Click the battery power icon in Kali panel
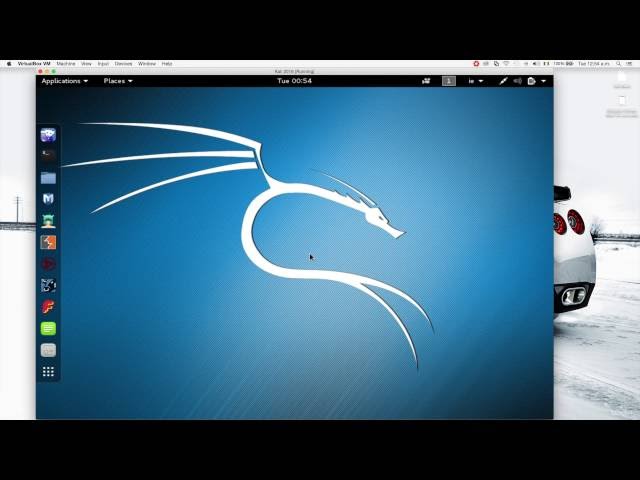The width and height of the screenshot is (640, 480). tap(531, 81)
